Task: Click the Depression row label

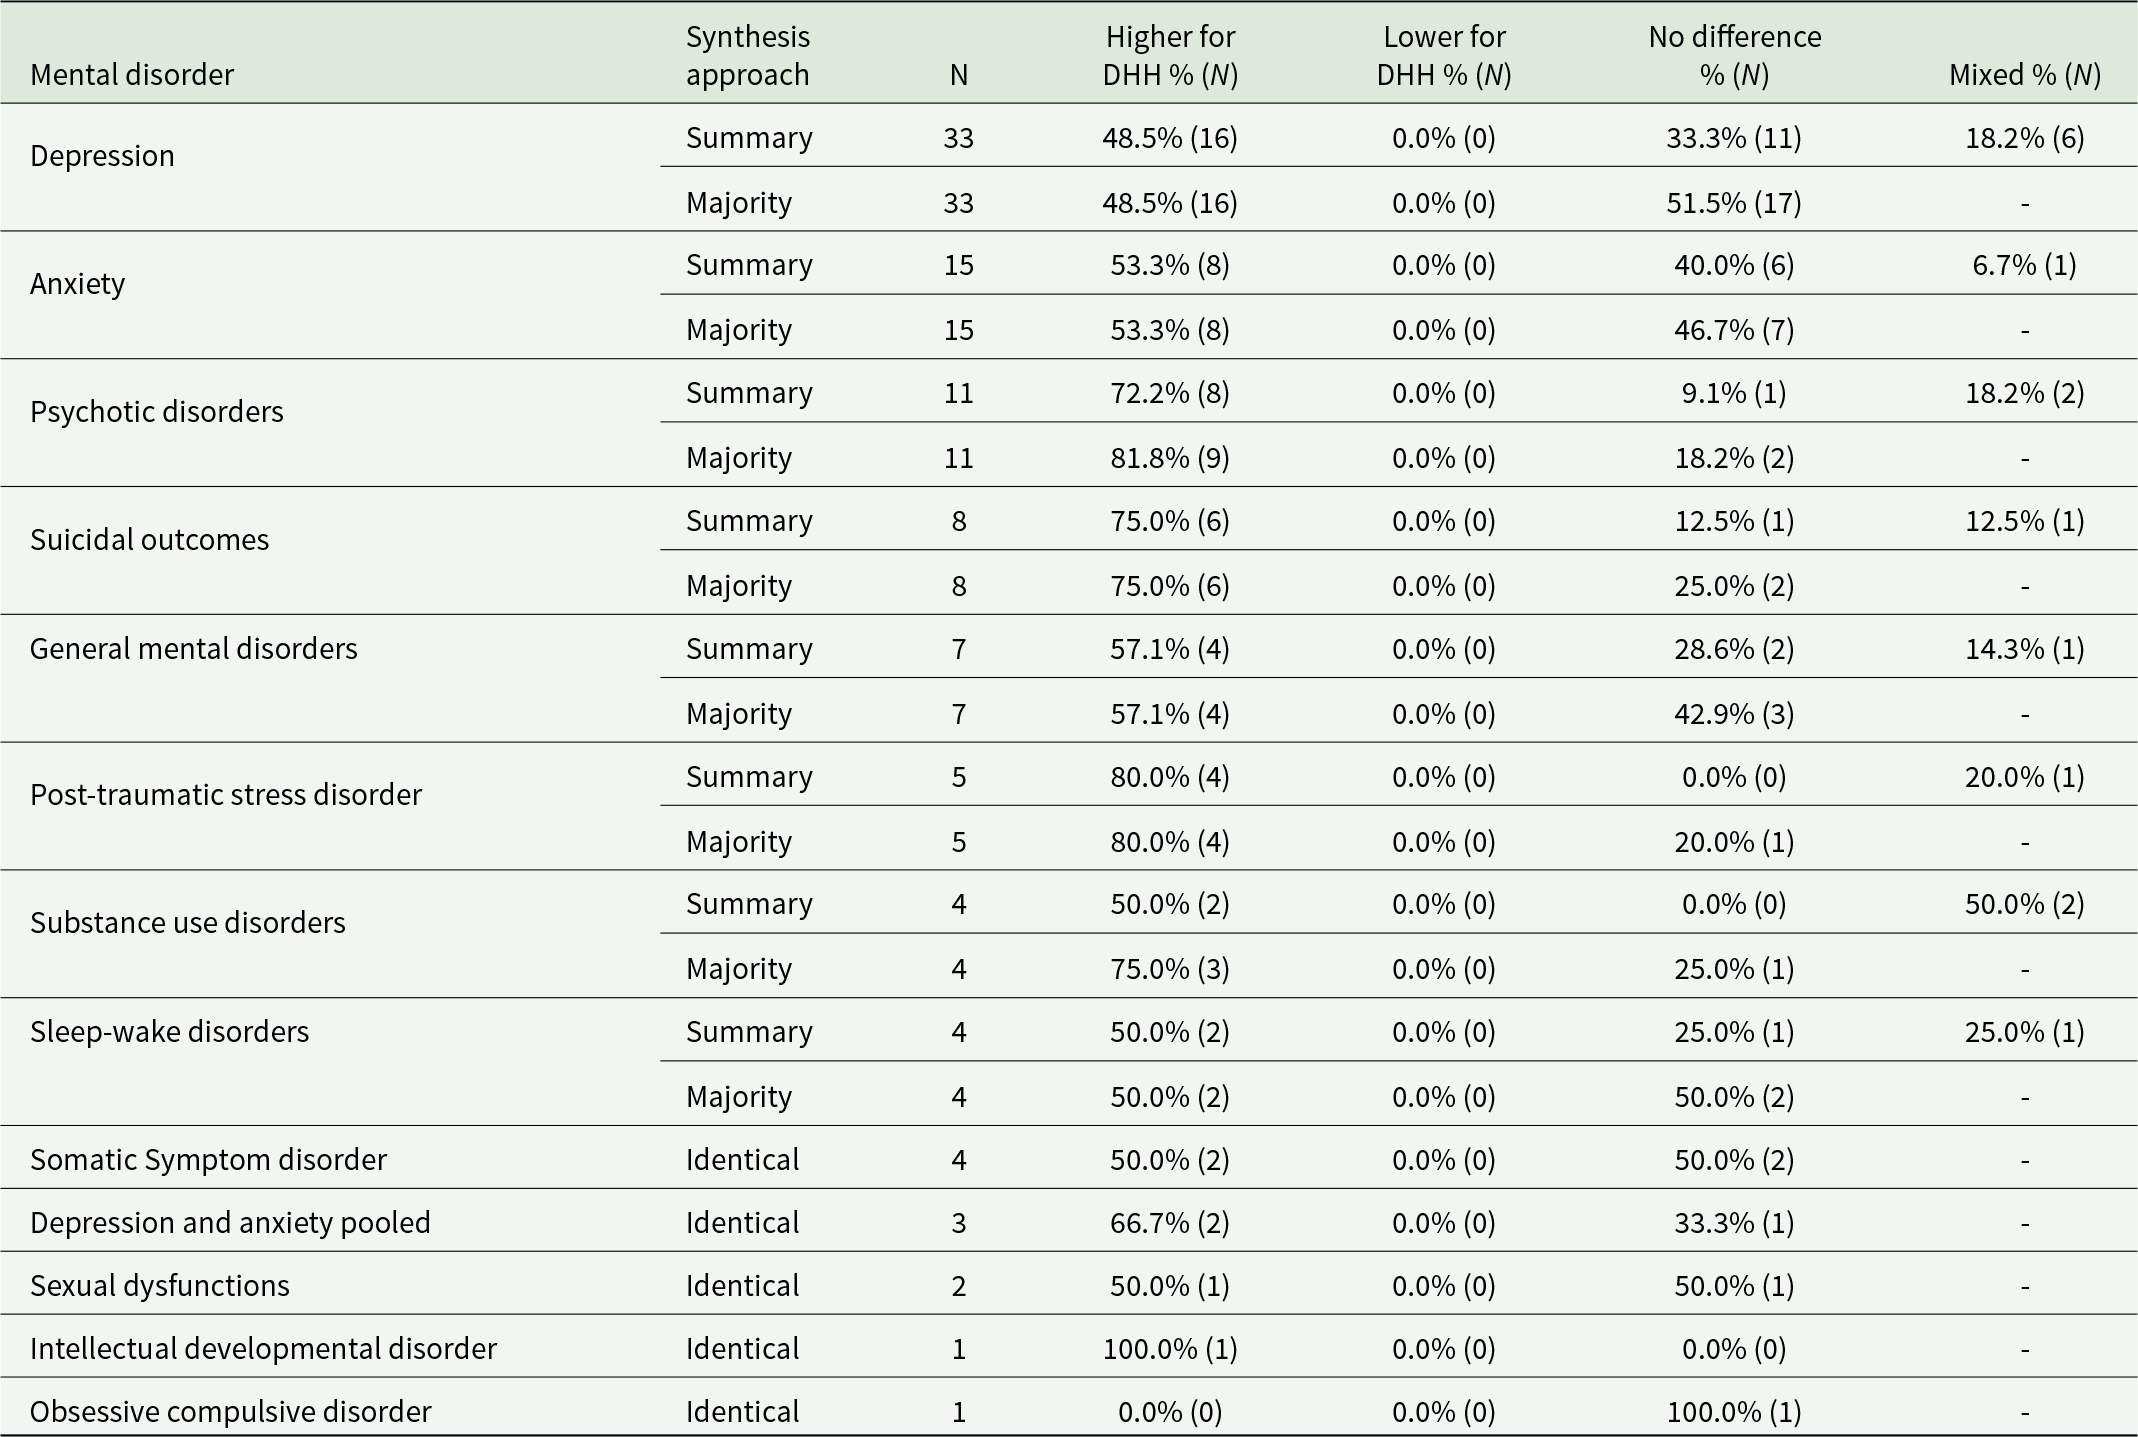Action: [x=102, y=156]
